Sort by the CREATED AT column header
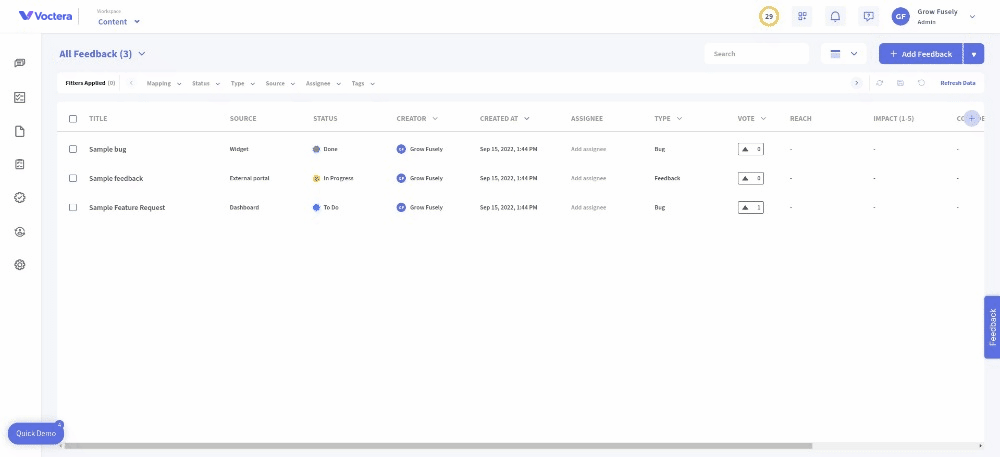 click(504, 119)
